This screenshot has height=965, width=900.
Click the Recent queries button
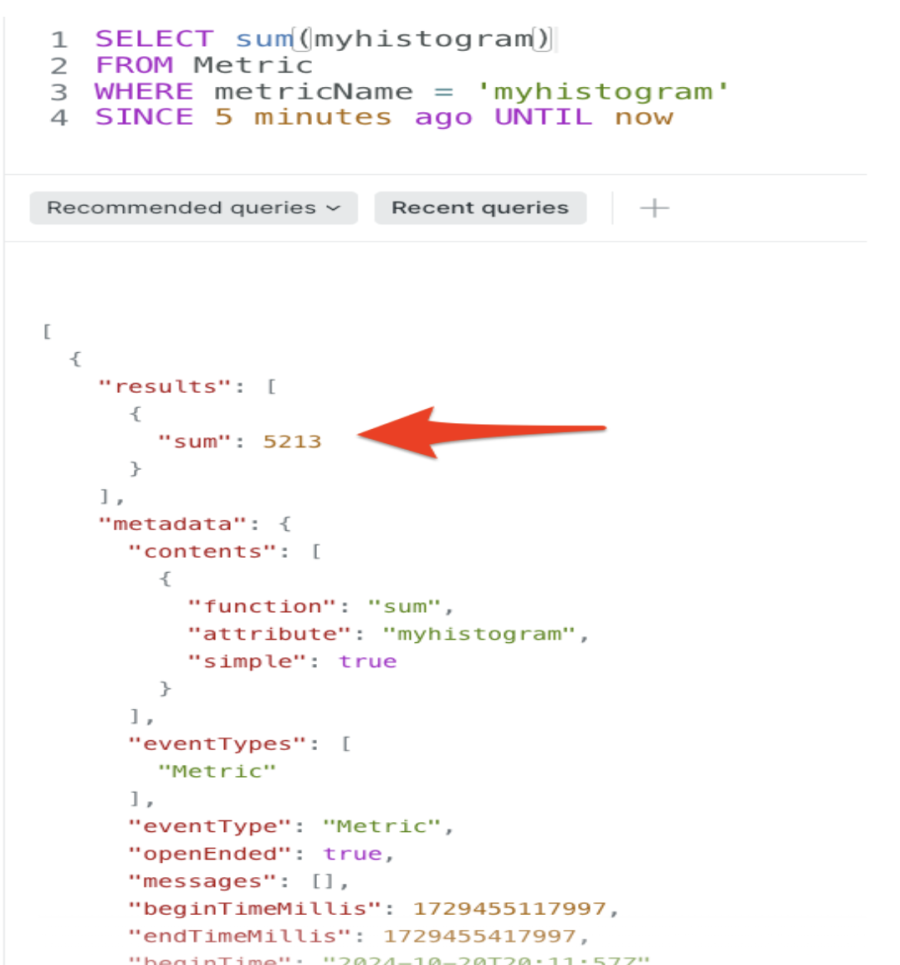click(480, 208)
